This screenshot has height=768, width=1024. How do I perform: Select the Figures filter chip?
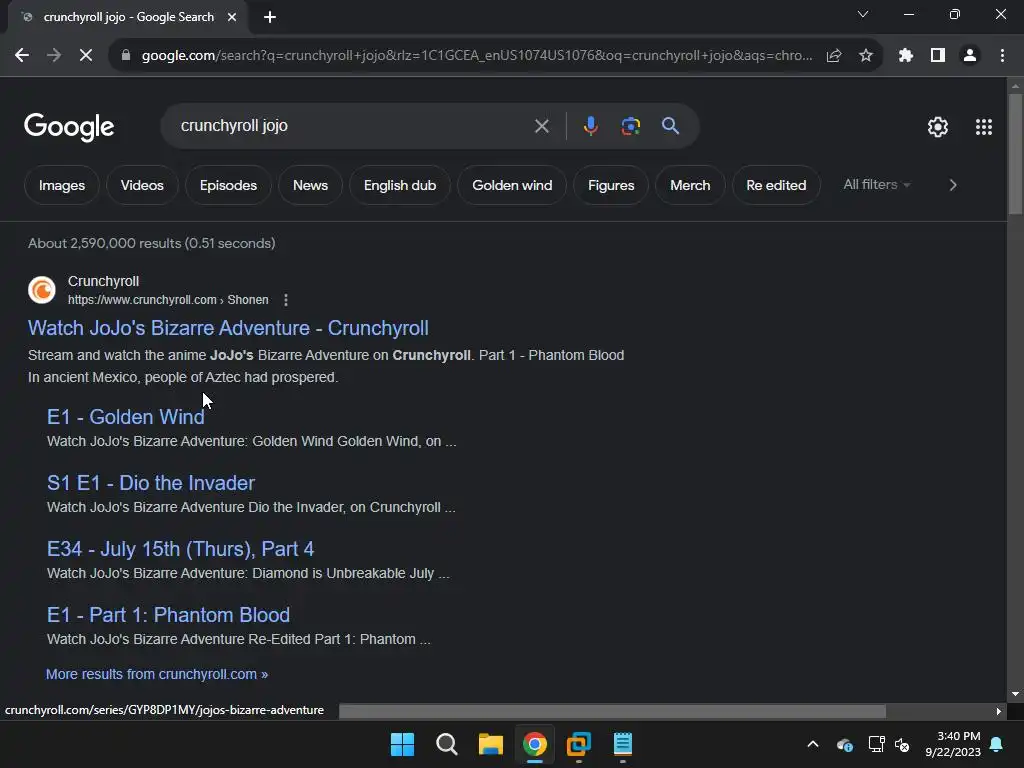[x=611, y=185]
